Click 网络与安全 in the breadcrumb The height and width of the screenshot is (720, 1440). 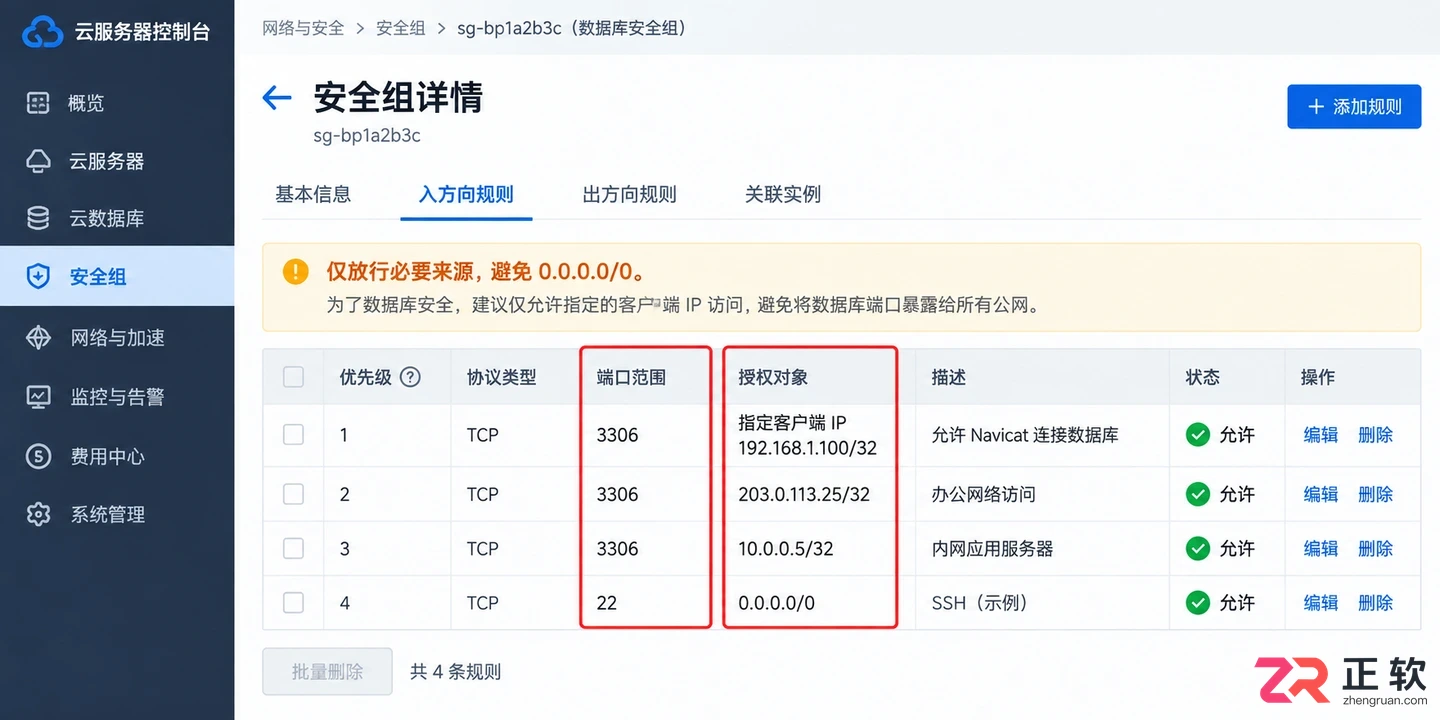click(x=303, y=28)
